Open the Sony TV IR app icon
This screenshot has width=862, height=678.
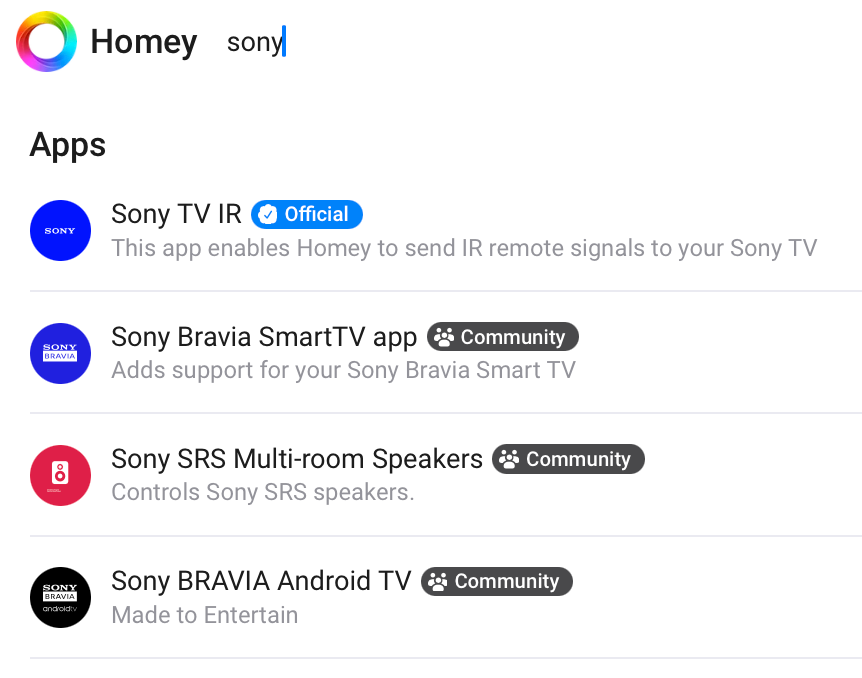tap(60, 230)
